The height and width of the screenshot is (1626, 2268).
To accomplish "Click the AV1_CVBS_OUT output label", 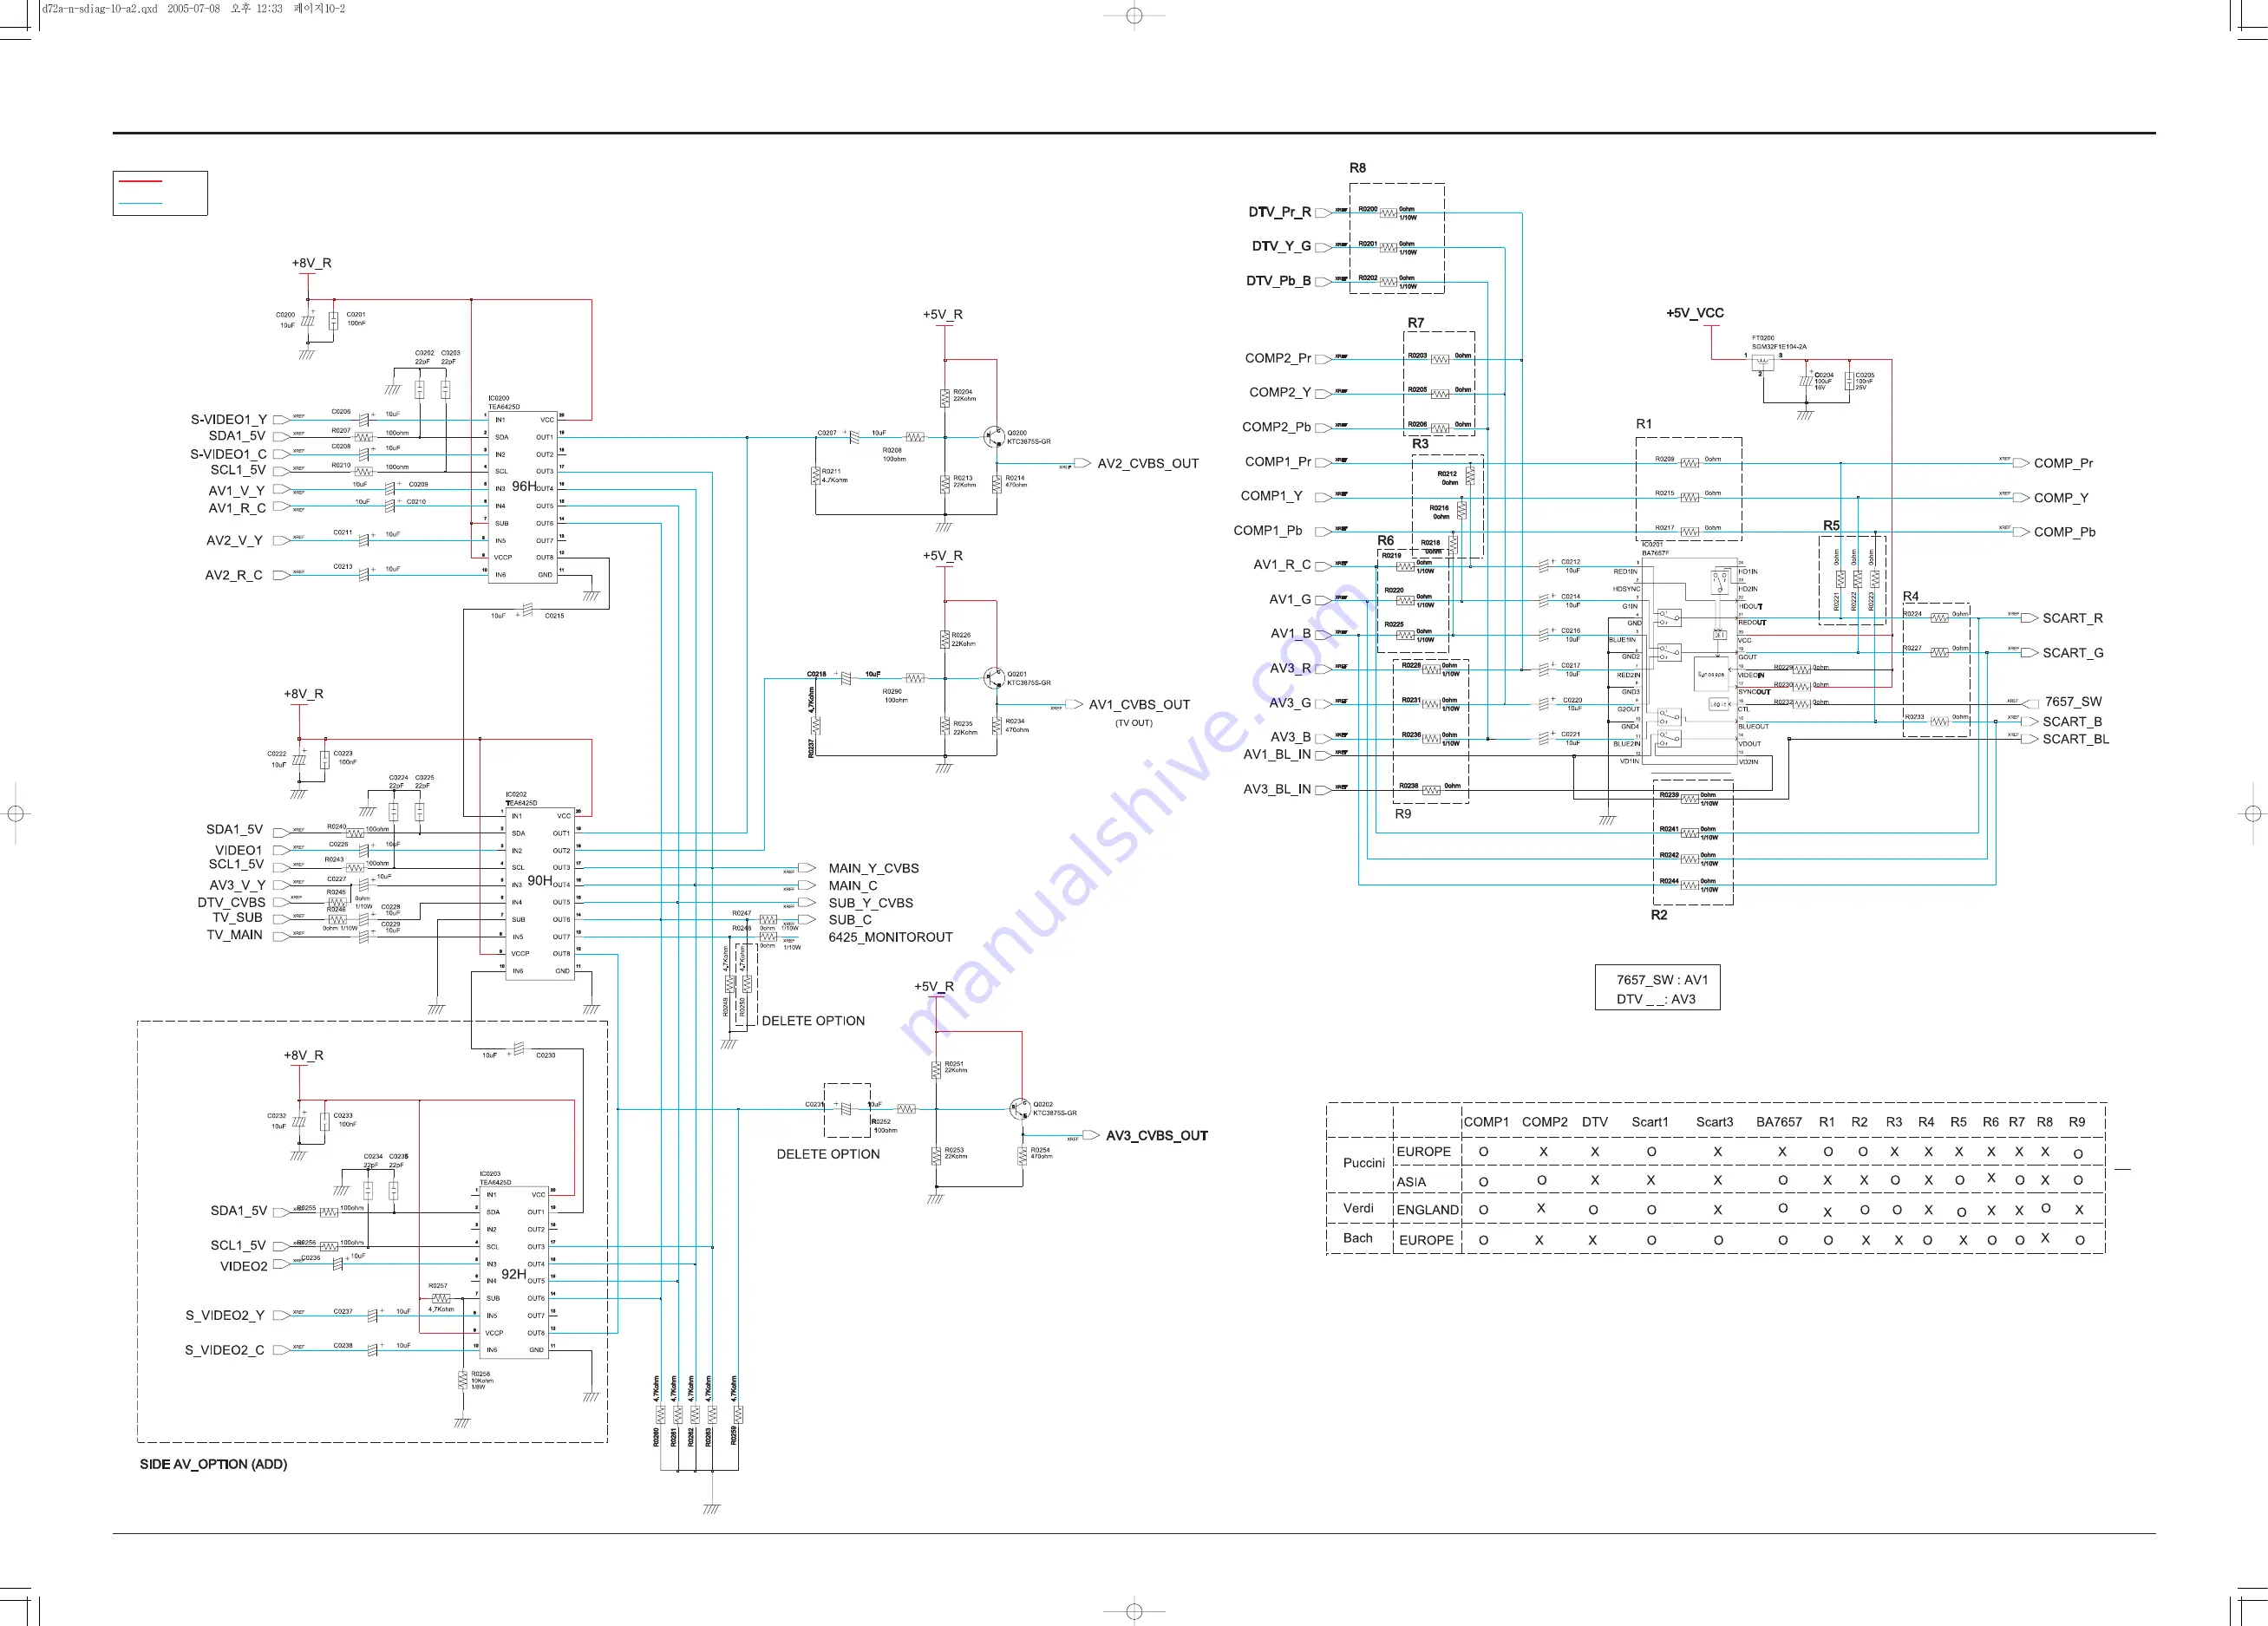I will coord(1140,705).
